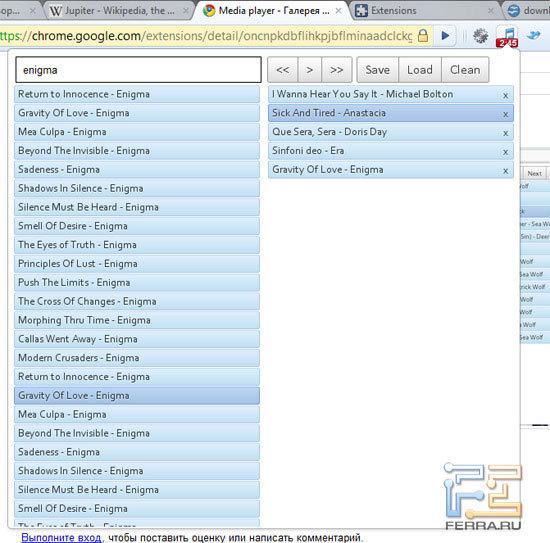Click the blue bird extension icon
Viewport: 550px width, 543px height.
click(x=534, y=35)
